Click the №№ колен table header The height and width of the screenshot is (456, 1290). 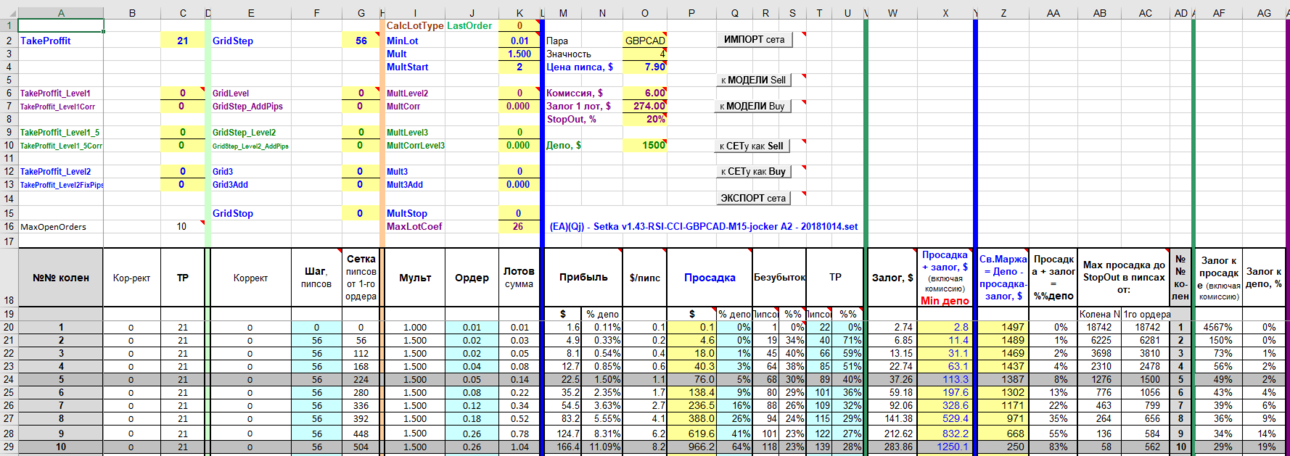pos(60,277)
